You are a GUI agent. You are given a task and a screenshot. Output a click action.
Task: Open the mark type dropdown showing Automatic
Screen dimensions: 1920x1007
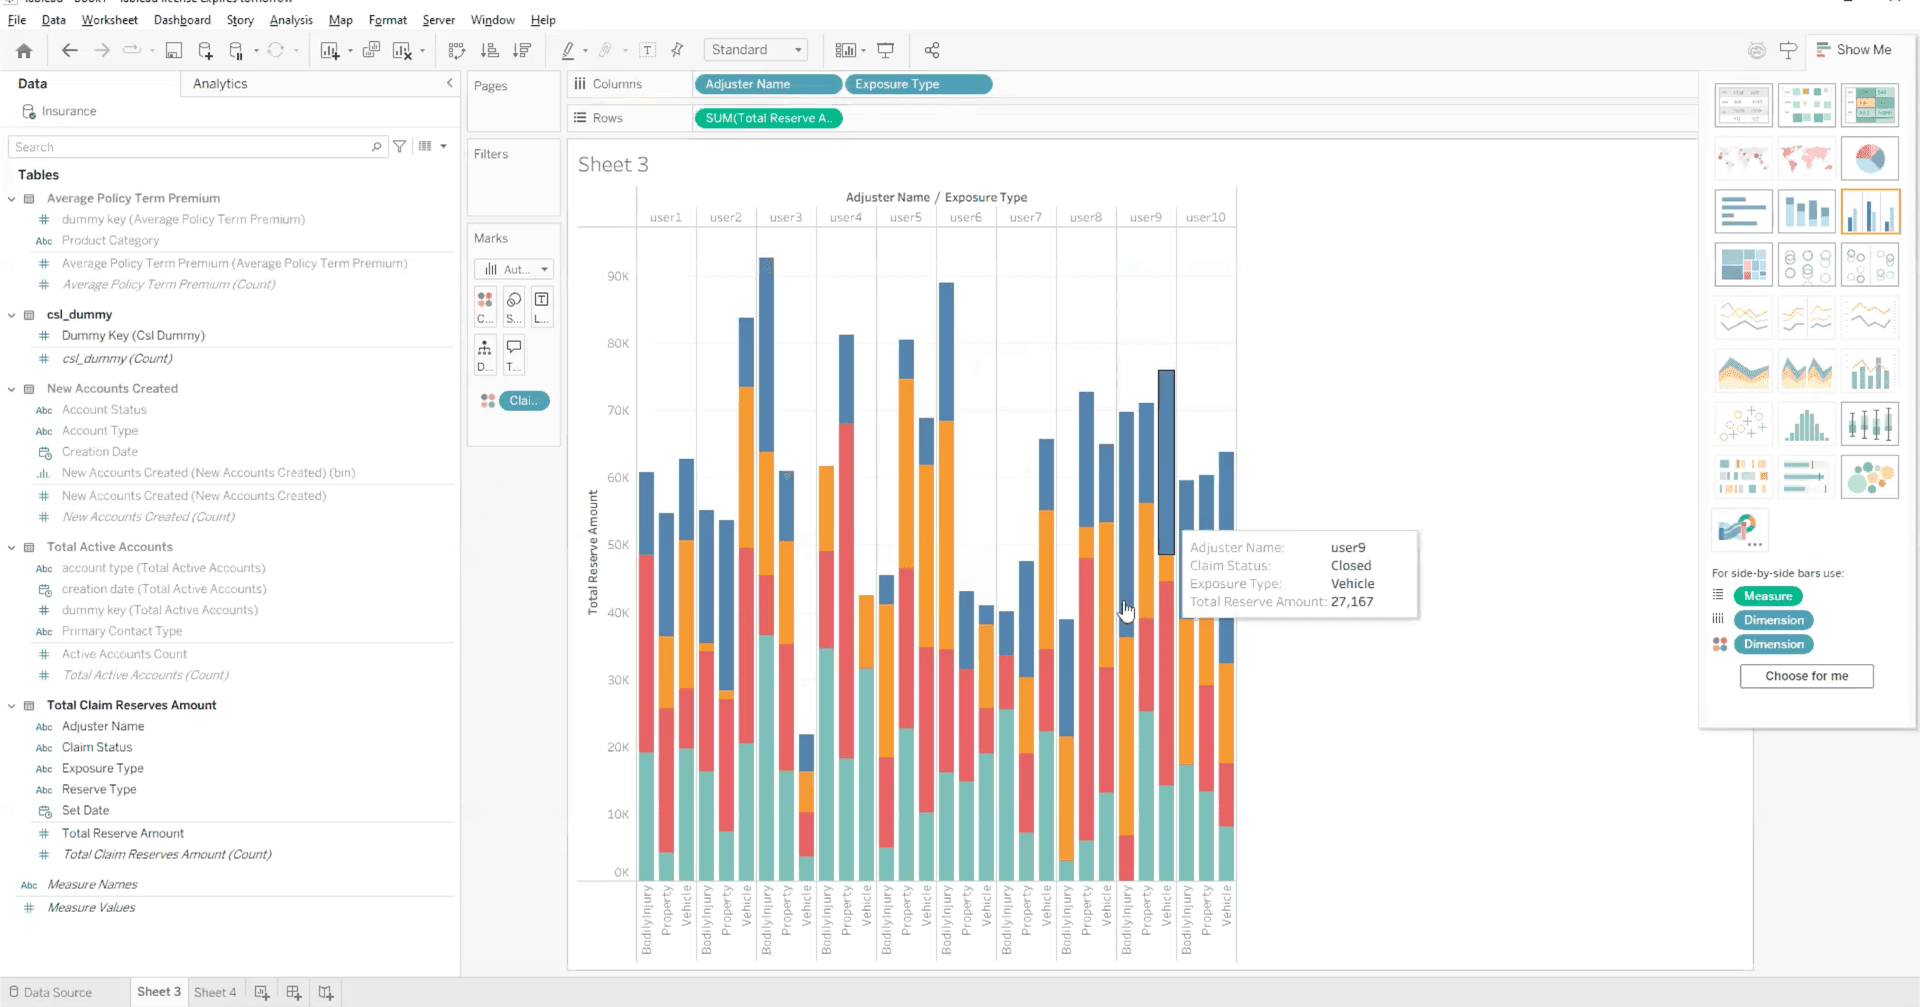(x=513, y=268)
